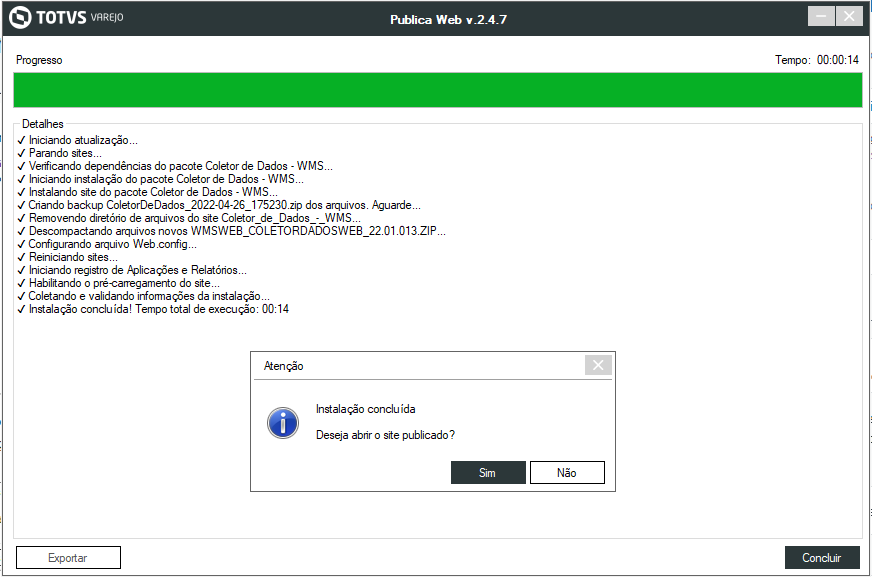This screenshot has width=872, height=577.
Task: Select the 'Descompactando arquivos novos' log line
Action: click(x=231, y=231)
